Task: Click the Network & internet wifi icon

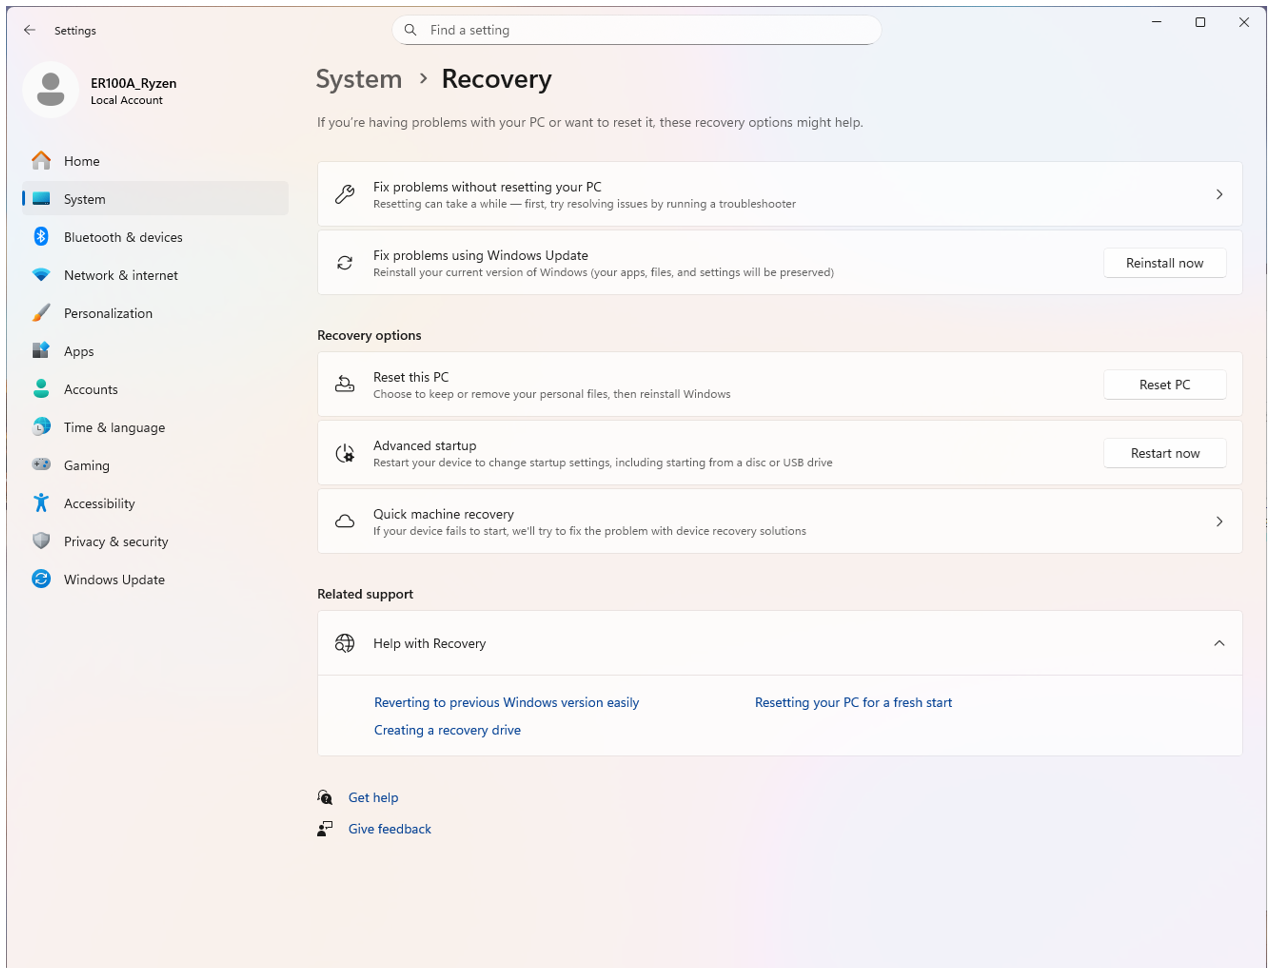Action: 41,275
